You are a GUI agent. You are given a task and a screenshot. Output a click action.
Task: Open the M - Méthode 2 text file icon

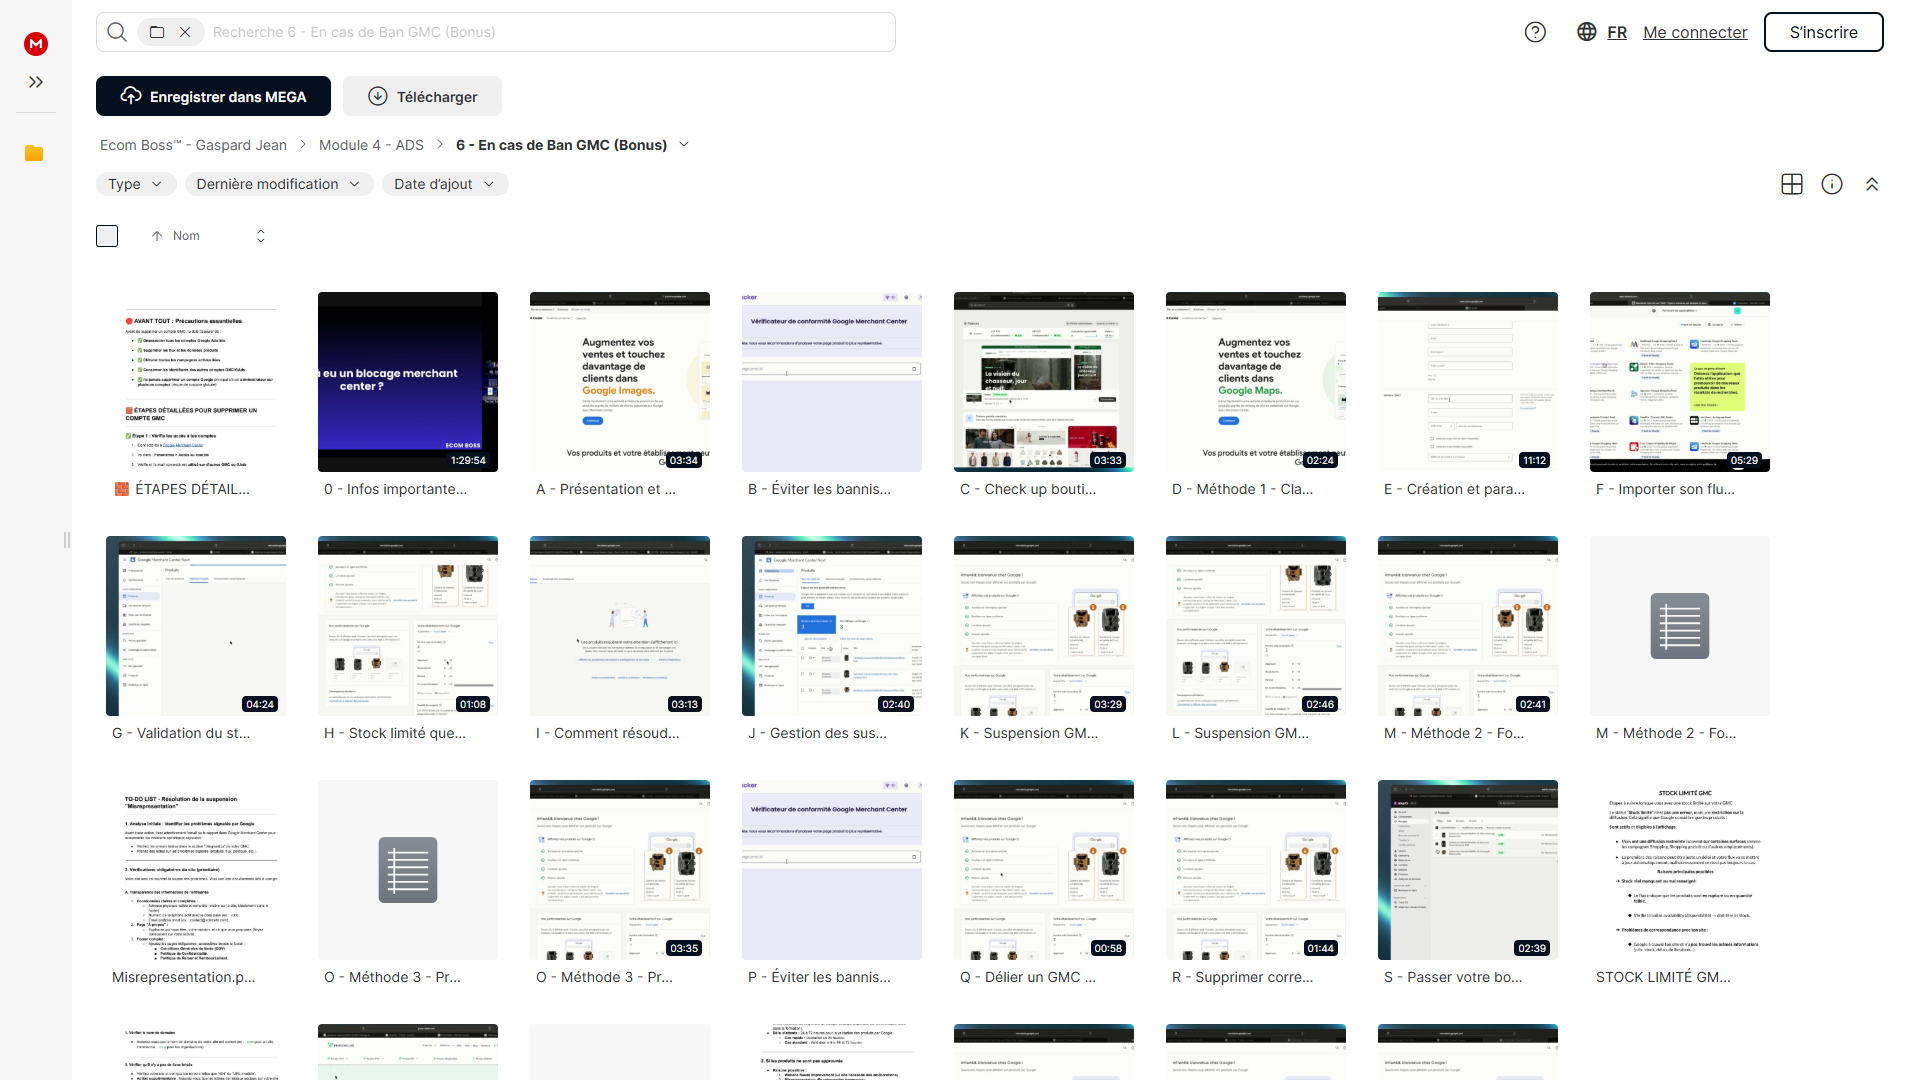[x=1680, y=626]
